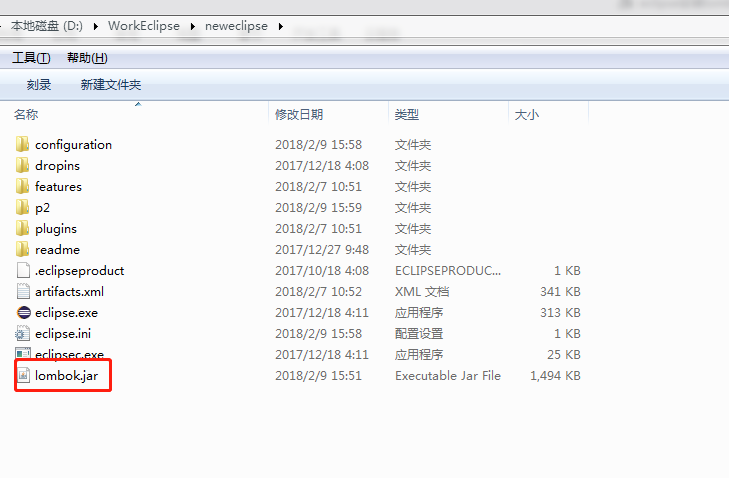Select the file name .eclipseproduct

point(80,271)
